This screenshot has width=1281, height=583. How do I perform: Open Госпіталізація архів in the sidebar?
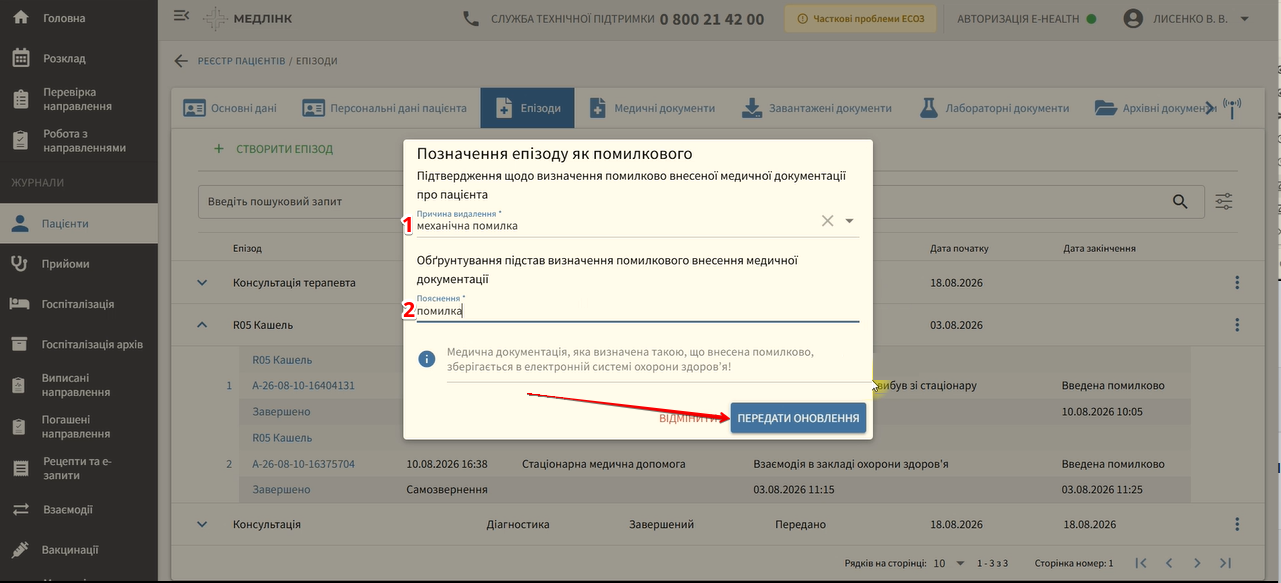coord(78,344)
